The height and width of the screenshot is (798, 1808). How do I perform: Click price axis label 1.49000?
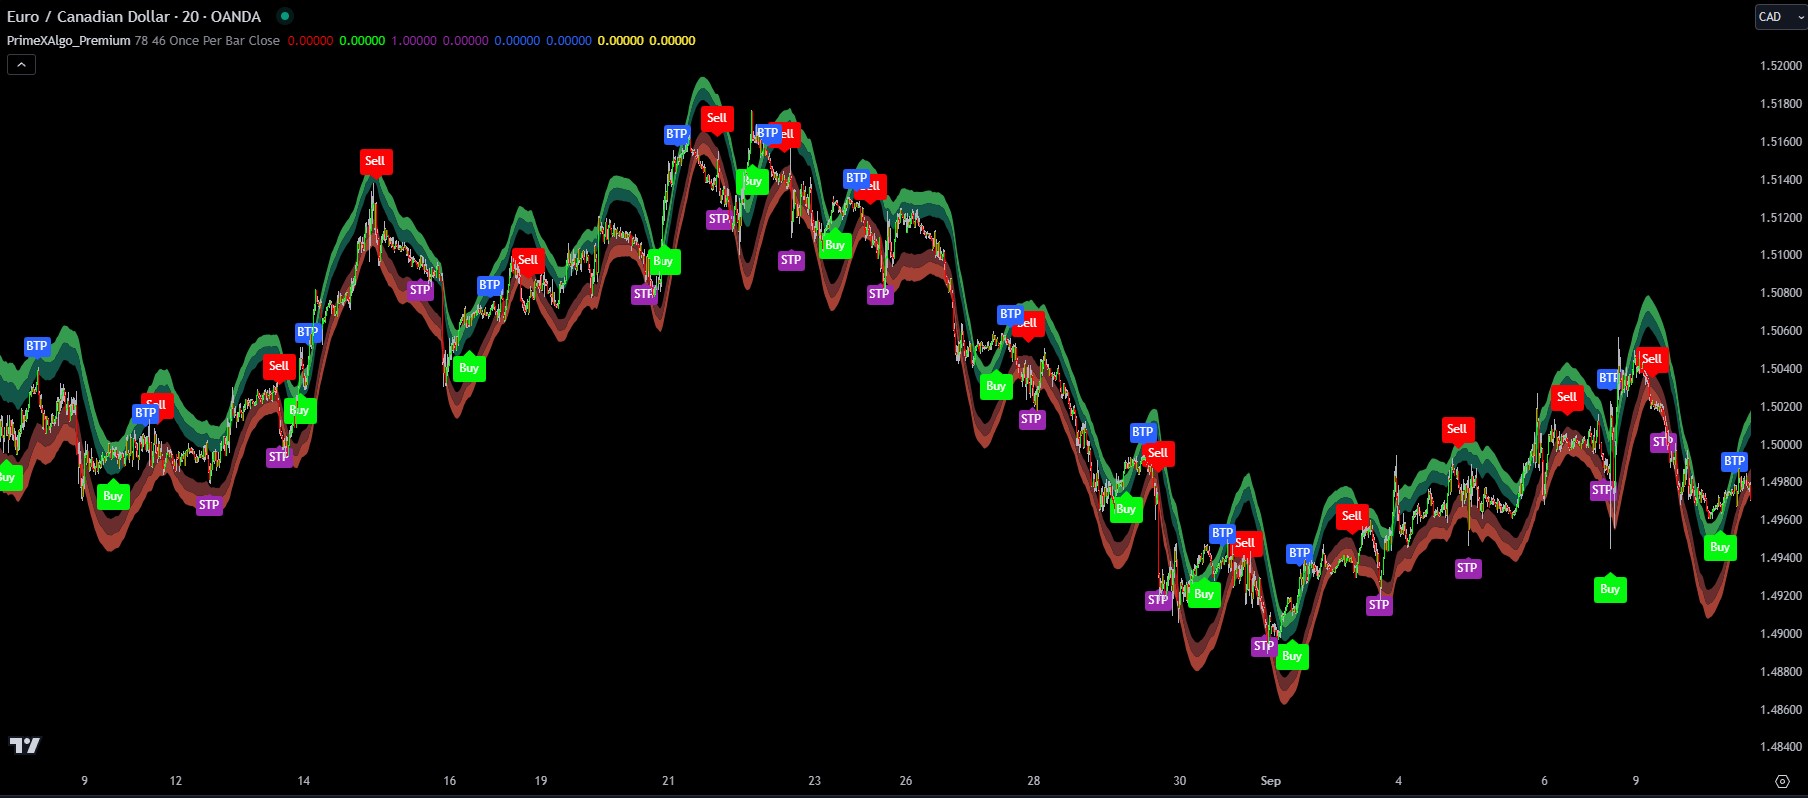pos(1781,634)
